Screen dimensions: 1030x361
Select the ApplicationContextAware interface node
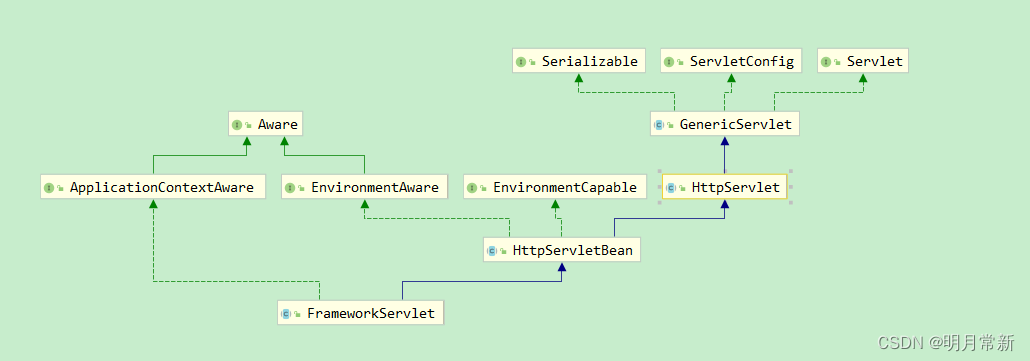click(x=153, y=187)
